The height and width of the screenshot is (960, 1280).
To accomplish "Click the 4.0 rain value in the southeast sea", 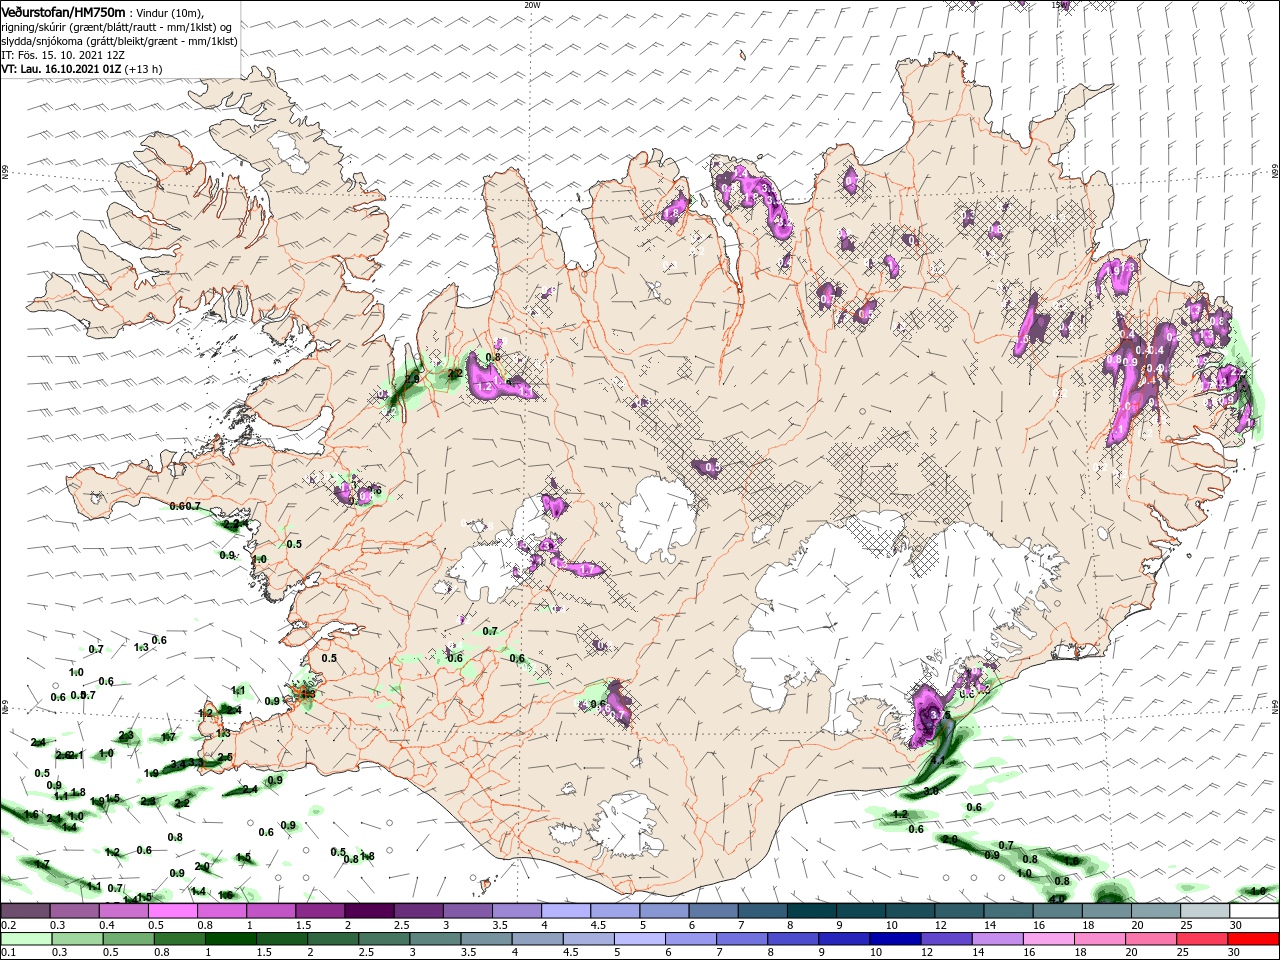I will click(x=1058, y=900).
